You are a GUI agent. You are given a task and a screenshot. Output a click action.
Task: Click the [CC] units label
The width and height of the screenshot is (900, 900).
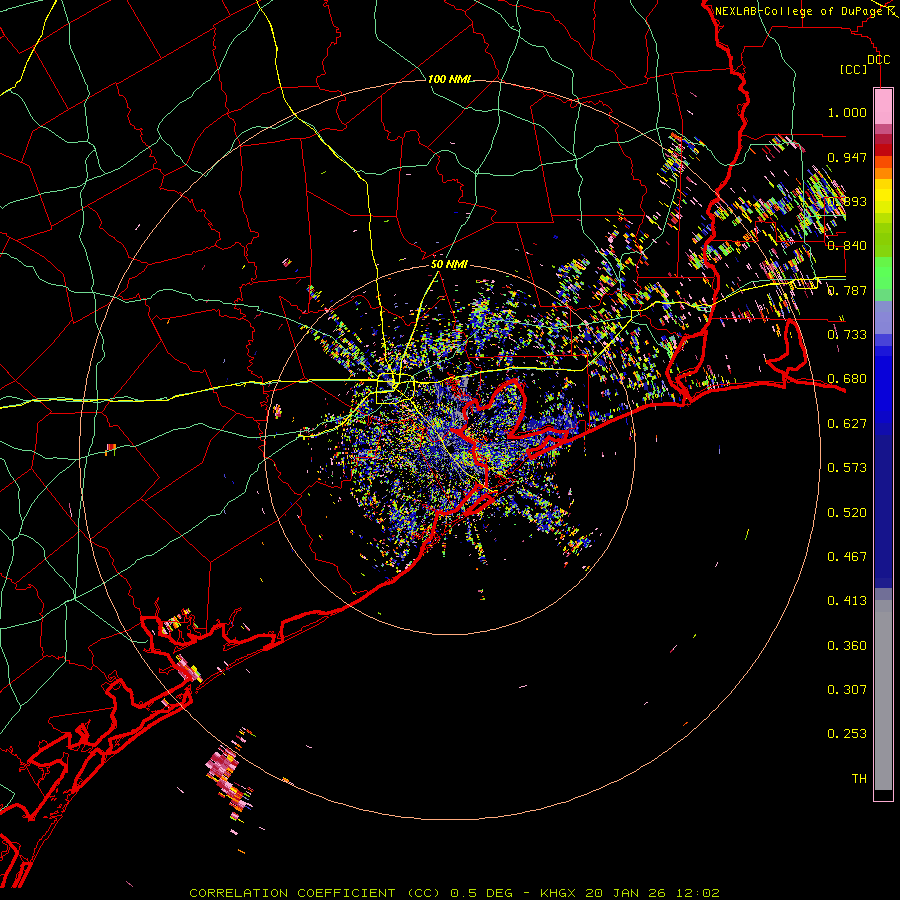click(x=853, y=69)
